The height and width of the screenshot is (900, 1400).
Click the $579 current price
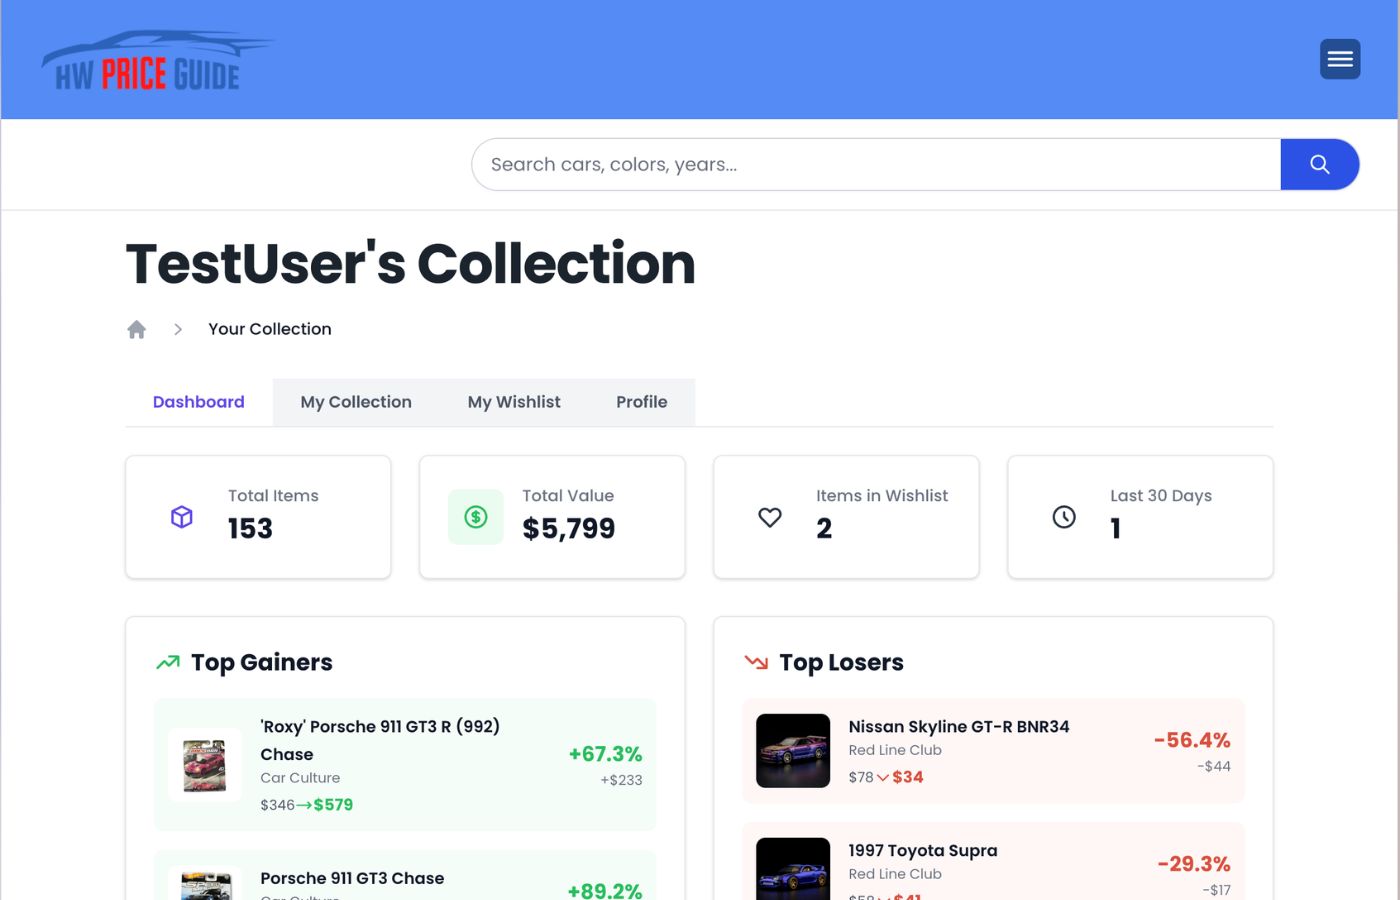333,805
